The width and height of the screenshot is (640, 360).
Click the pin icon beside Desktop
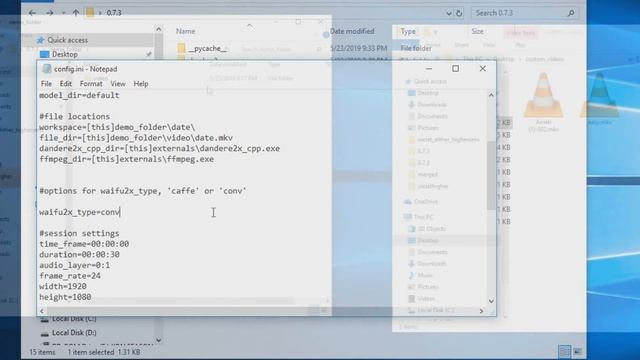149,54
